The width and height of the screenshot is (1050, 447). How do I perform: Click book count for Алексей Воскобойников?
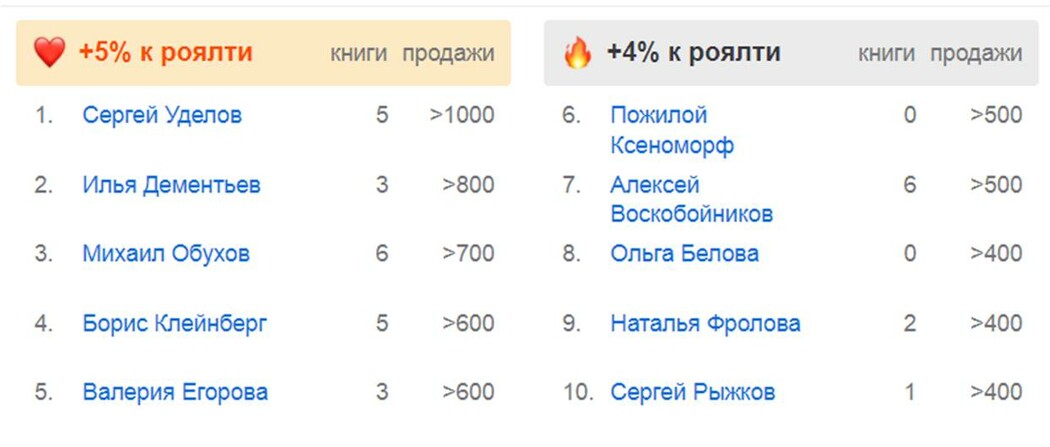tap(909, 185)
